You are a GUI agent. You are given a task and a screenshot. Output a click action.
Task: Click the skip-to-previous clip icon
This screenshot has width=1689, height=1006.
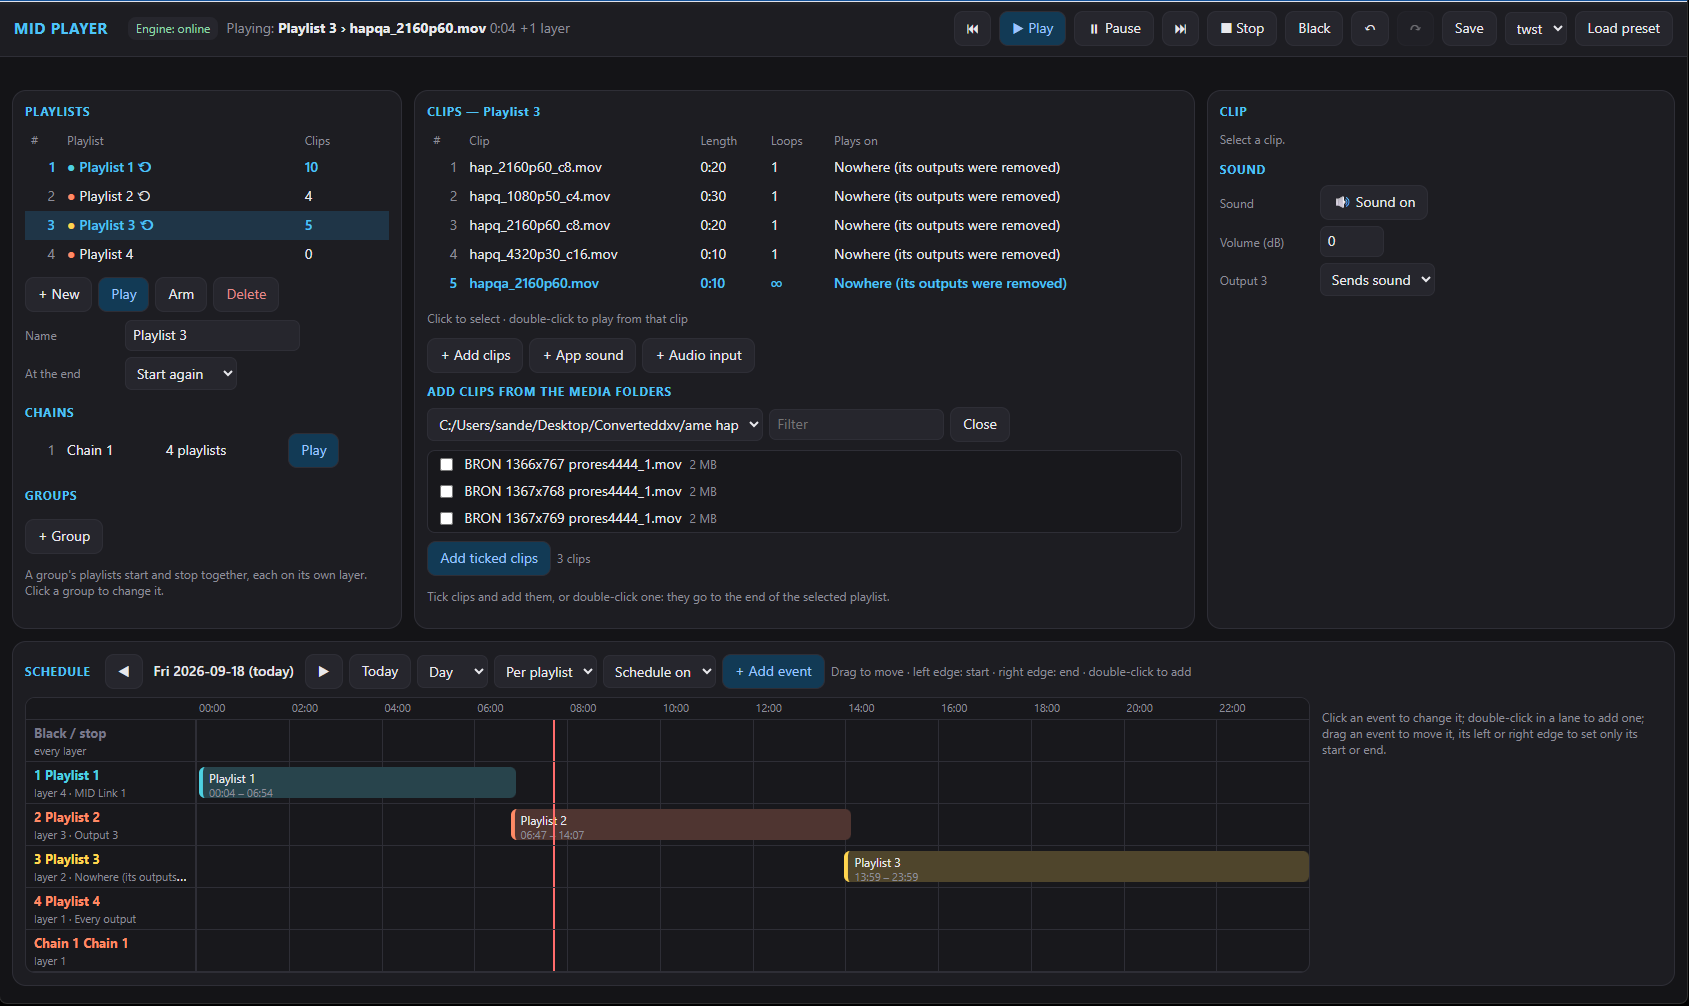pyautogui.click(x=972, y=29)
